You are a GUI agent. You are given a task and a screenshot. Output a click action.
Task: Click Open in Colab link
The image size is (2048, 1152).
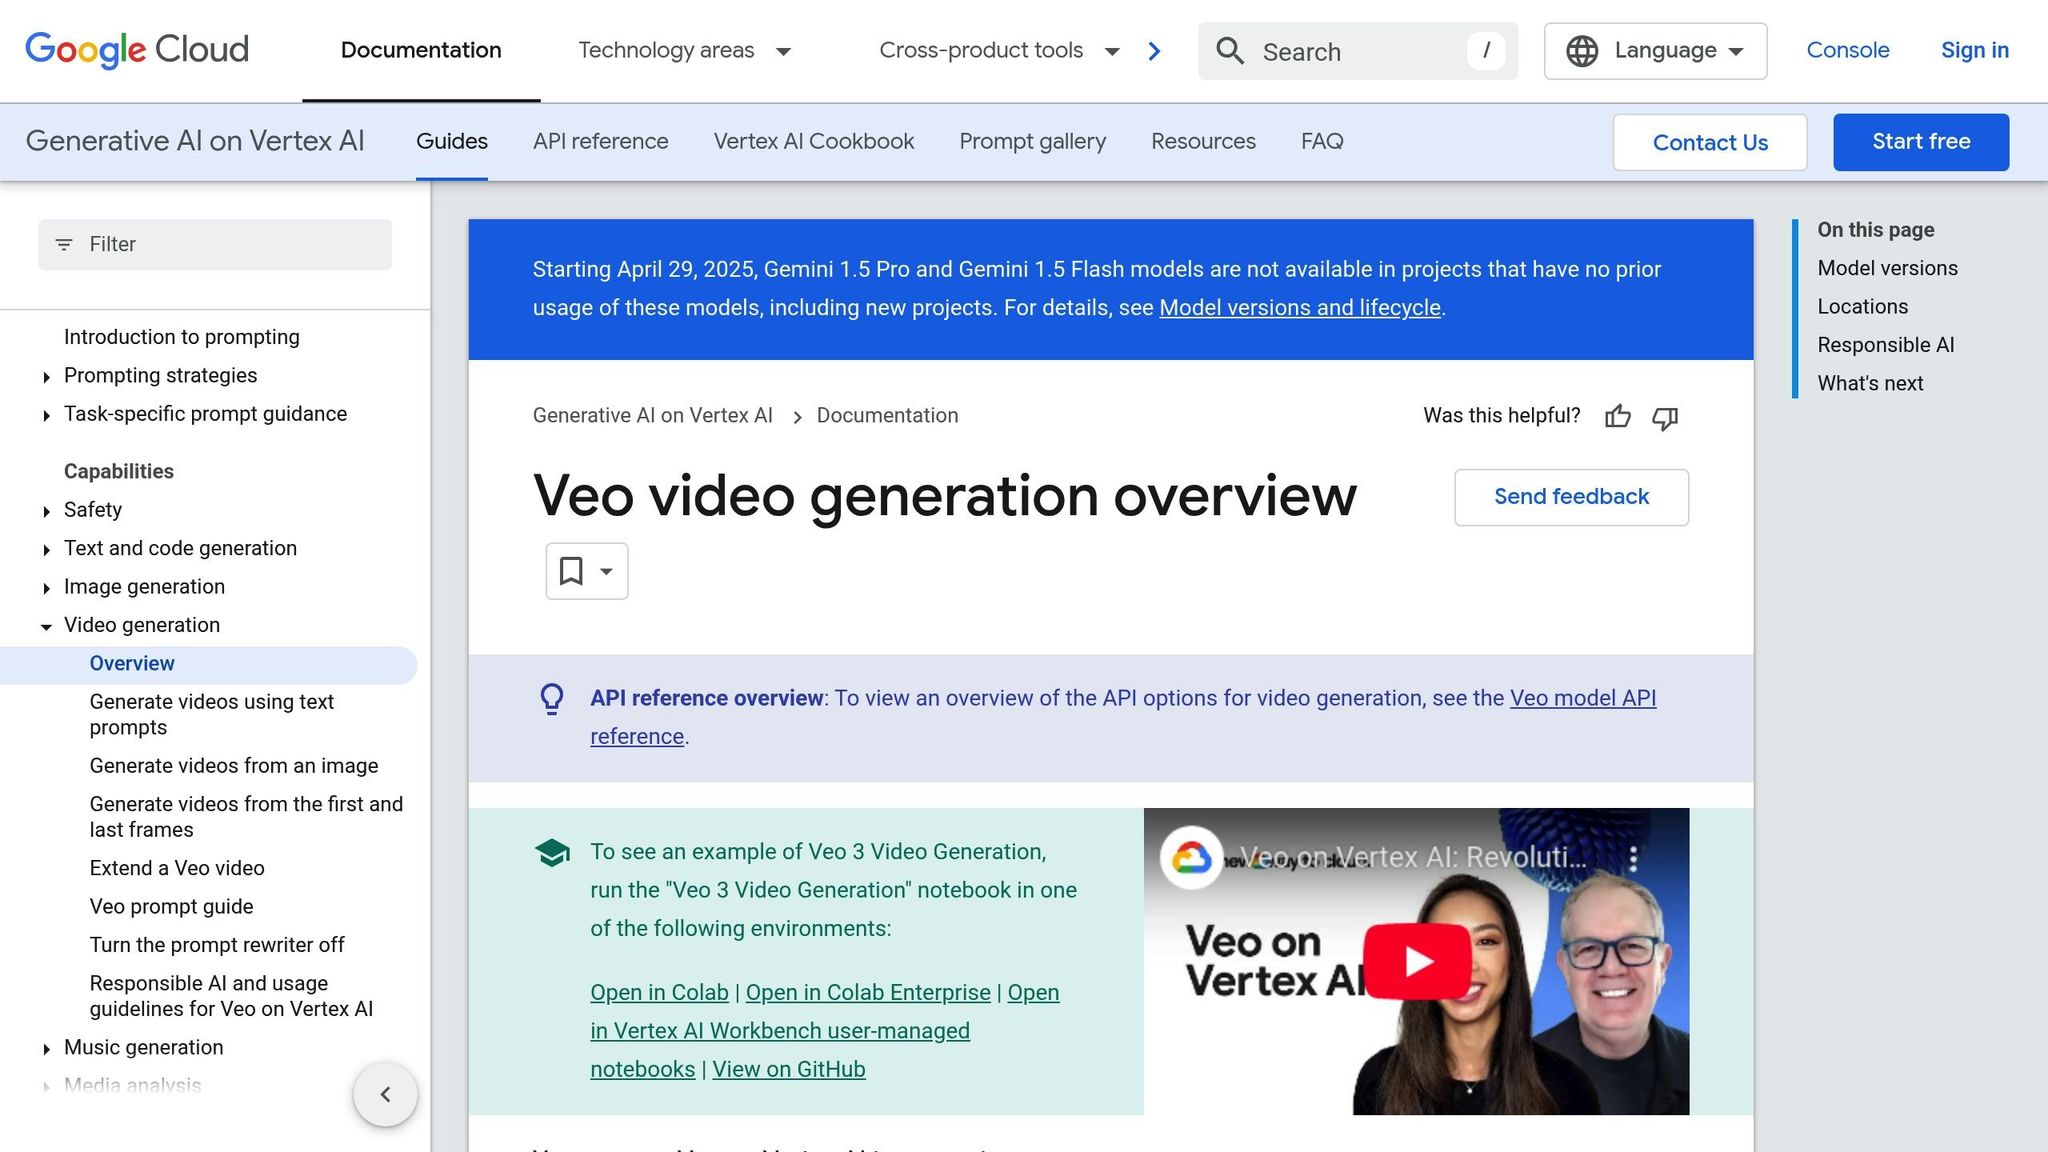[659, 993]
